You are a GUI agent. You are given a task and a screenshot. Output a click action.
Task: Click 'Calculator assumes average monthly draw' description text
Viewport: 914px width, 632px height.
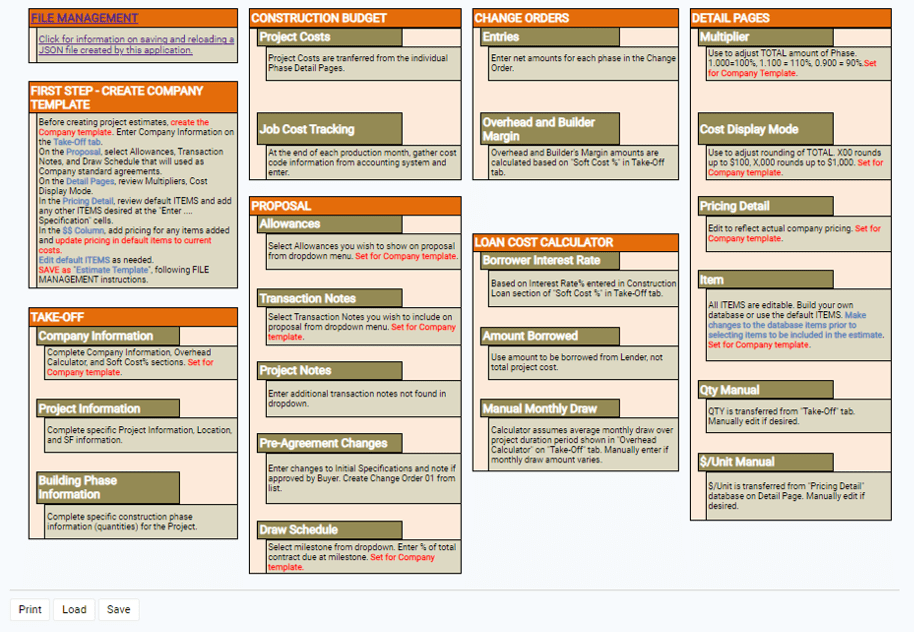point(582,445)
